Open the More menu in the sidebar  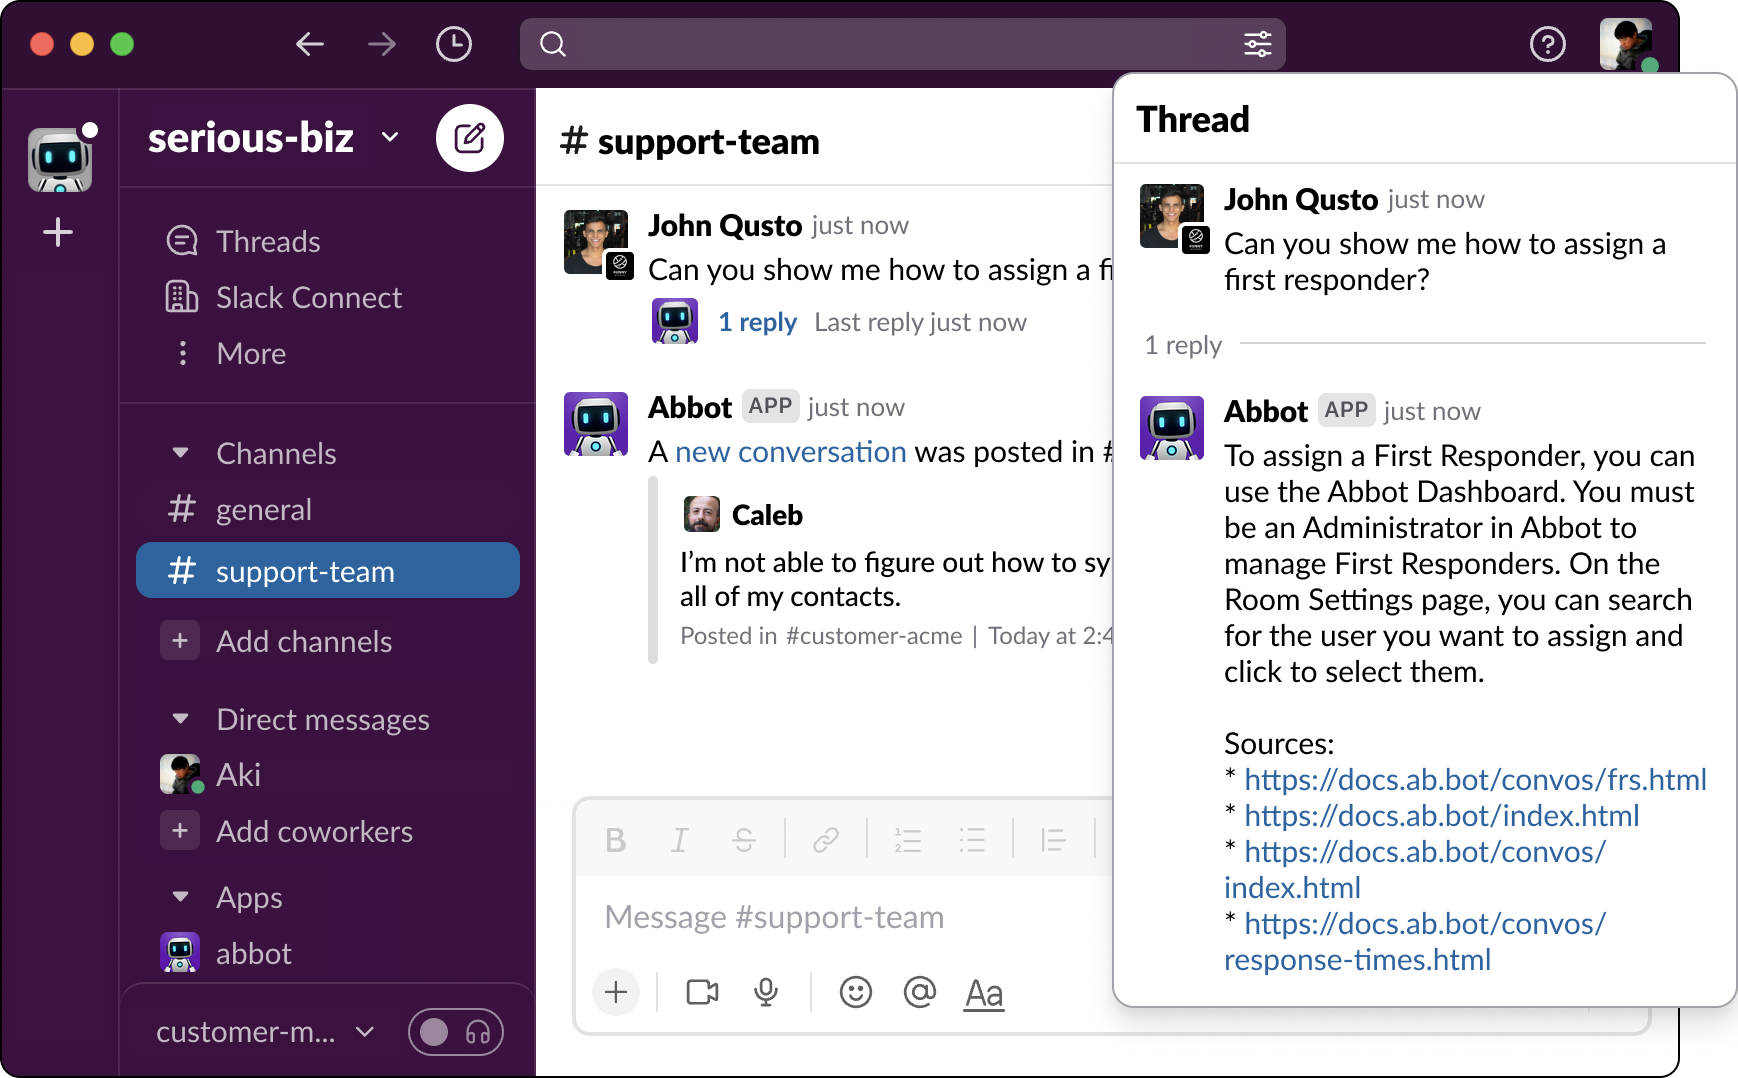[x=250, y=353]
